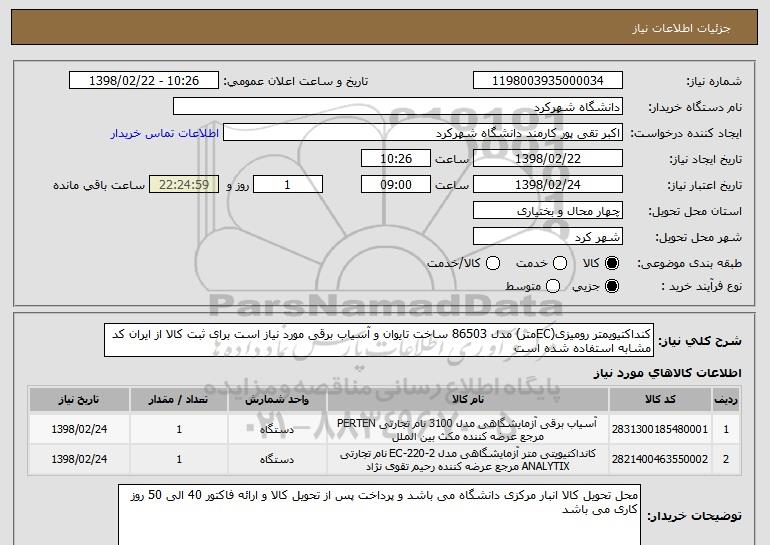Image resolution: width=770 pixels, height=545 pixels.
Task: Click the نام کالا column header
Action: click(468, 400)
